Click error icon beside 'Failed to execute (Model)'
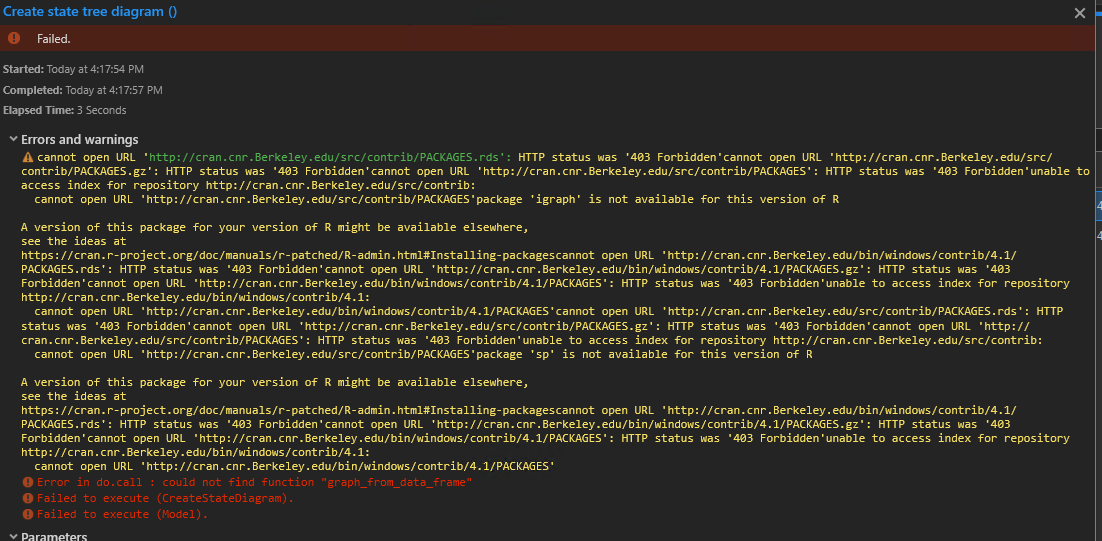 coord(27,514)
